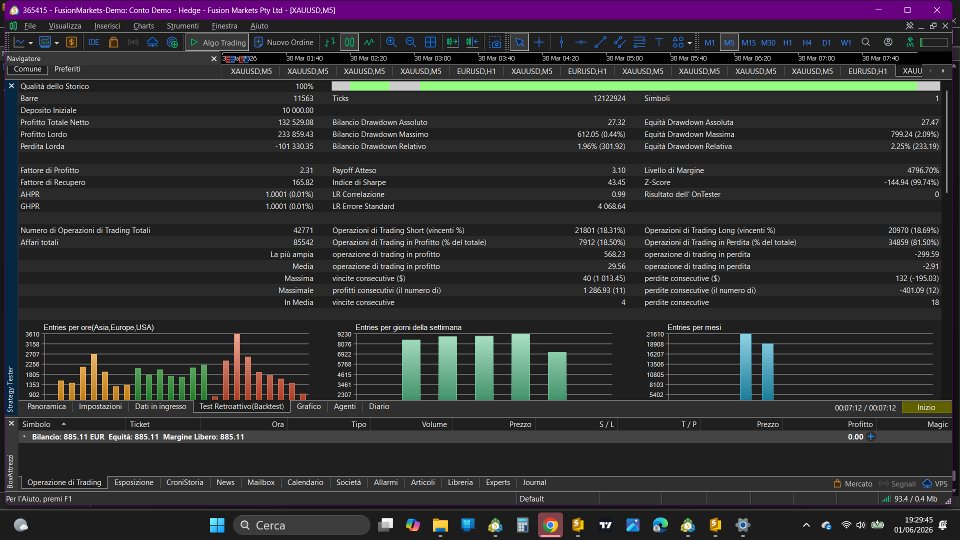Close the Navigatore panel
The image size is (960, 540).
pyautogui.click(x=214, y=59)
